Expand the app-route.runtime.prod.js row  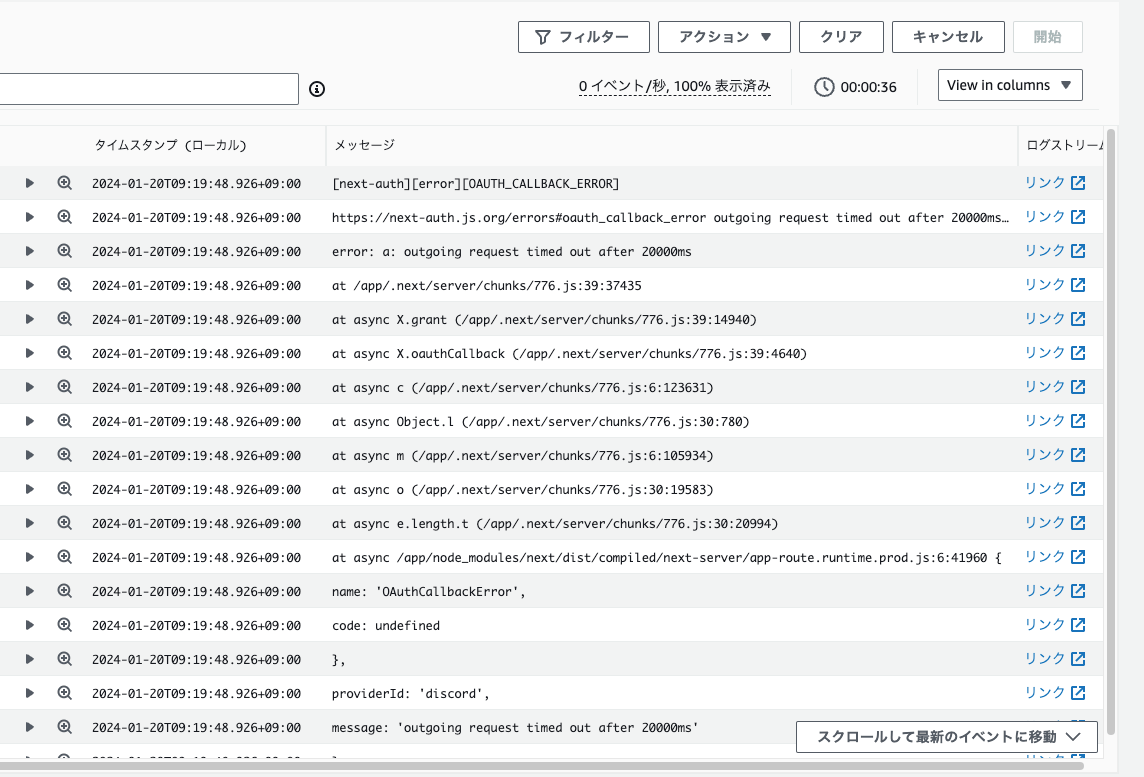pyautogui.click(x=29, y=557)
